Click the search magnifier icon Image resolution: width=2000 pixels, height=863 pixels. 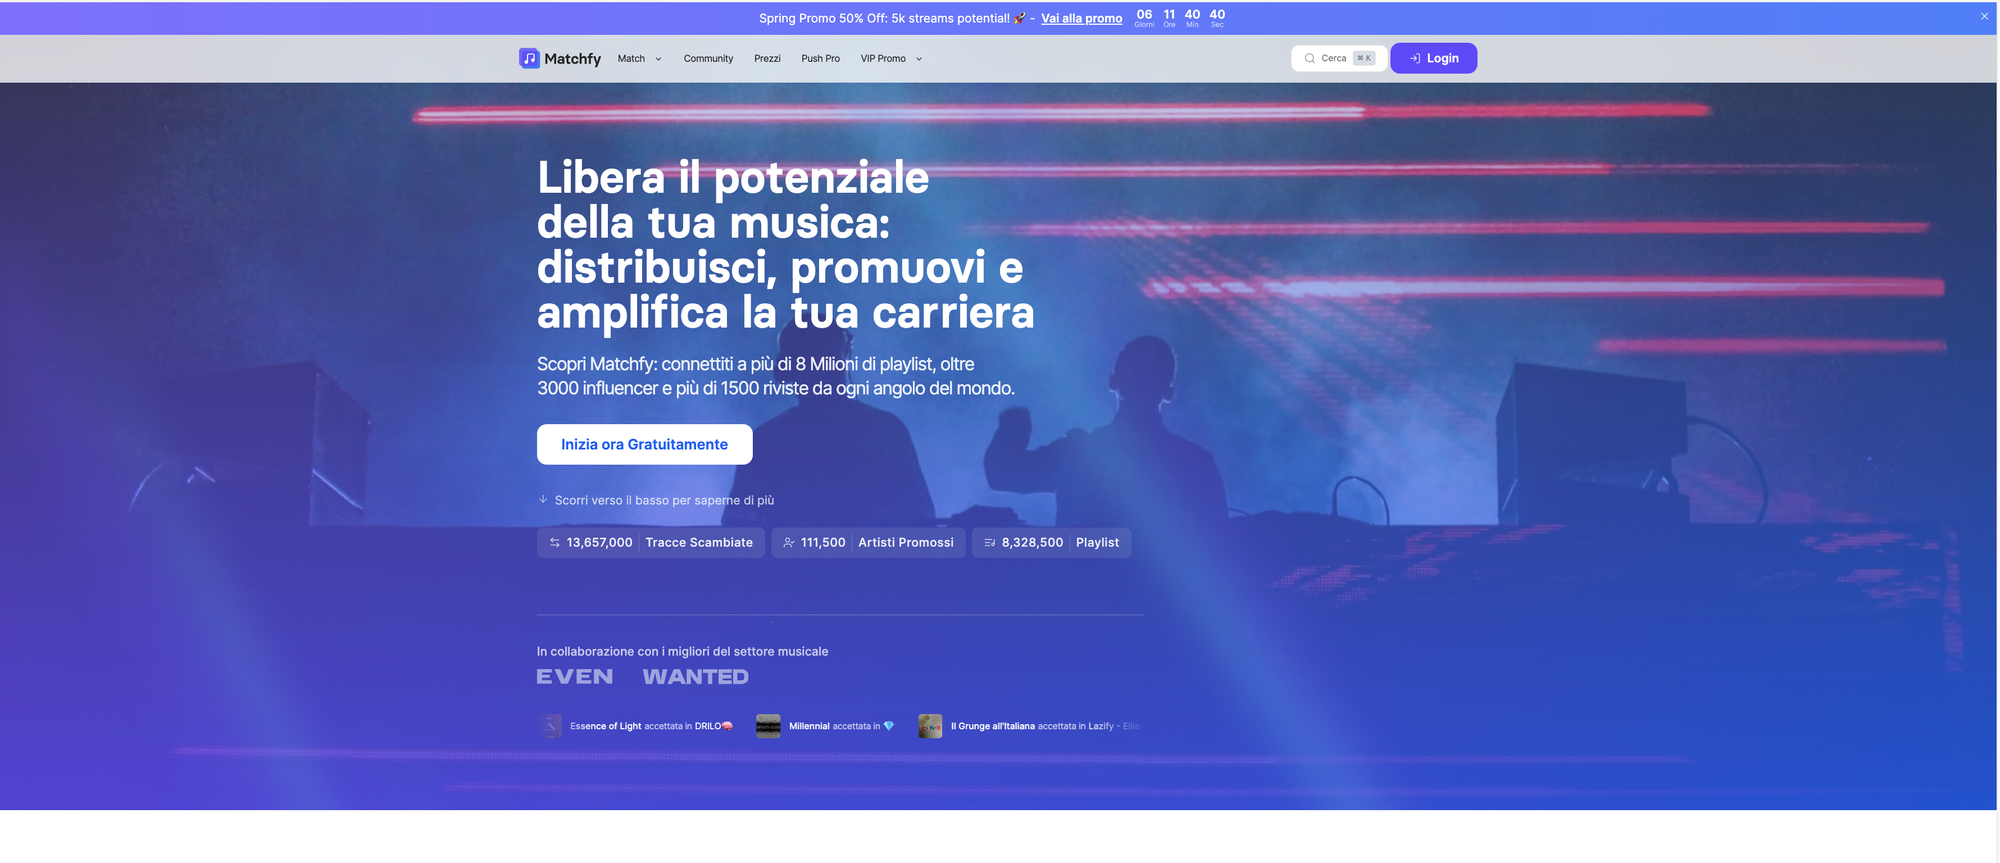pyautogui.click(x=1310, y=58)
